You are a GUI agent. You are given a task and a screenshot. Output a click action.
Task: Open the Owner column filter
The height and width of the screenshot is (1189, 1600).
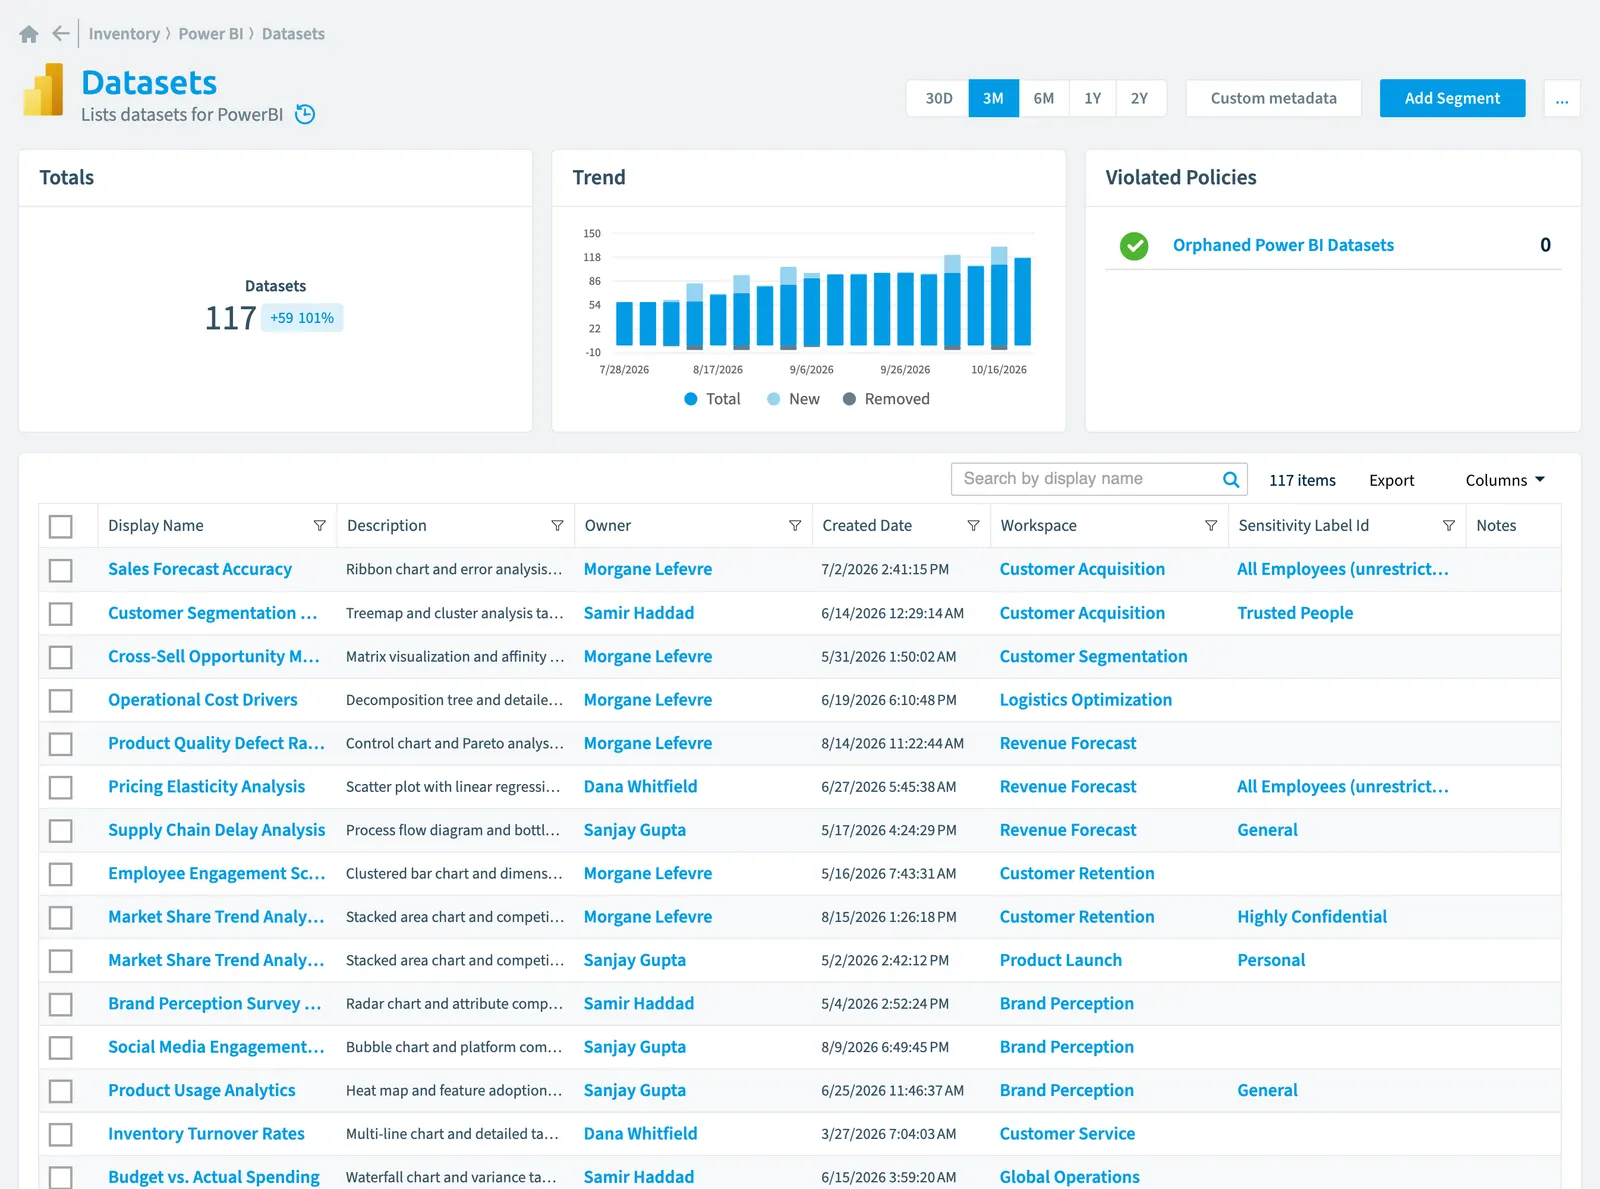[x=795, y=526]
